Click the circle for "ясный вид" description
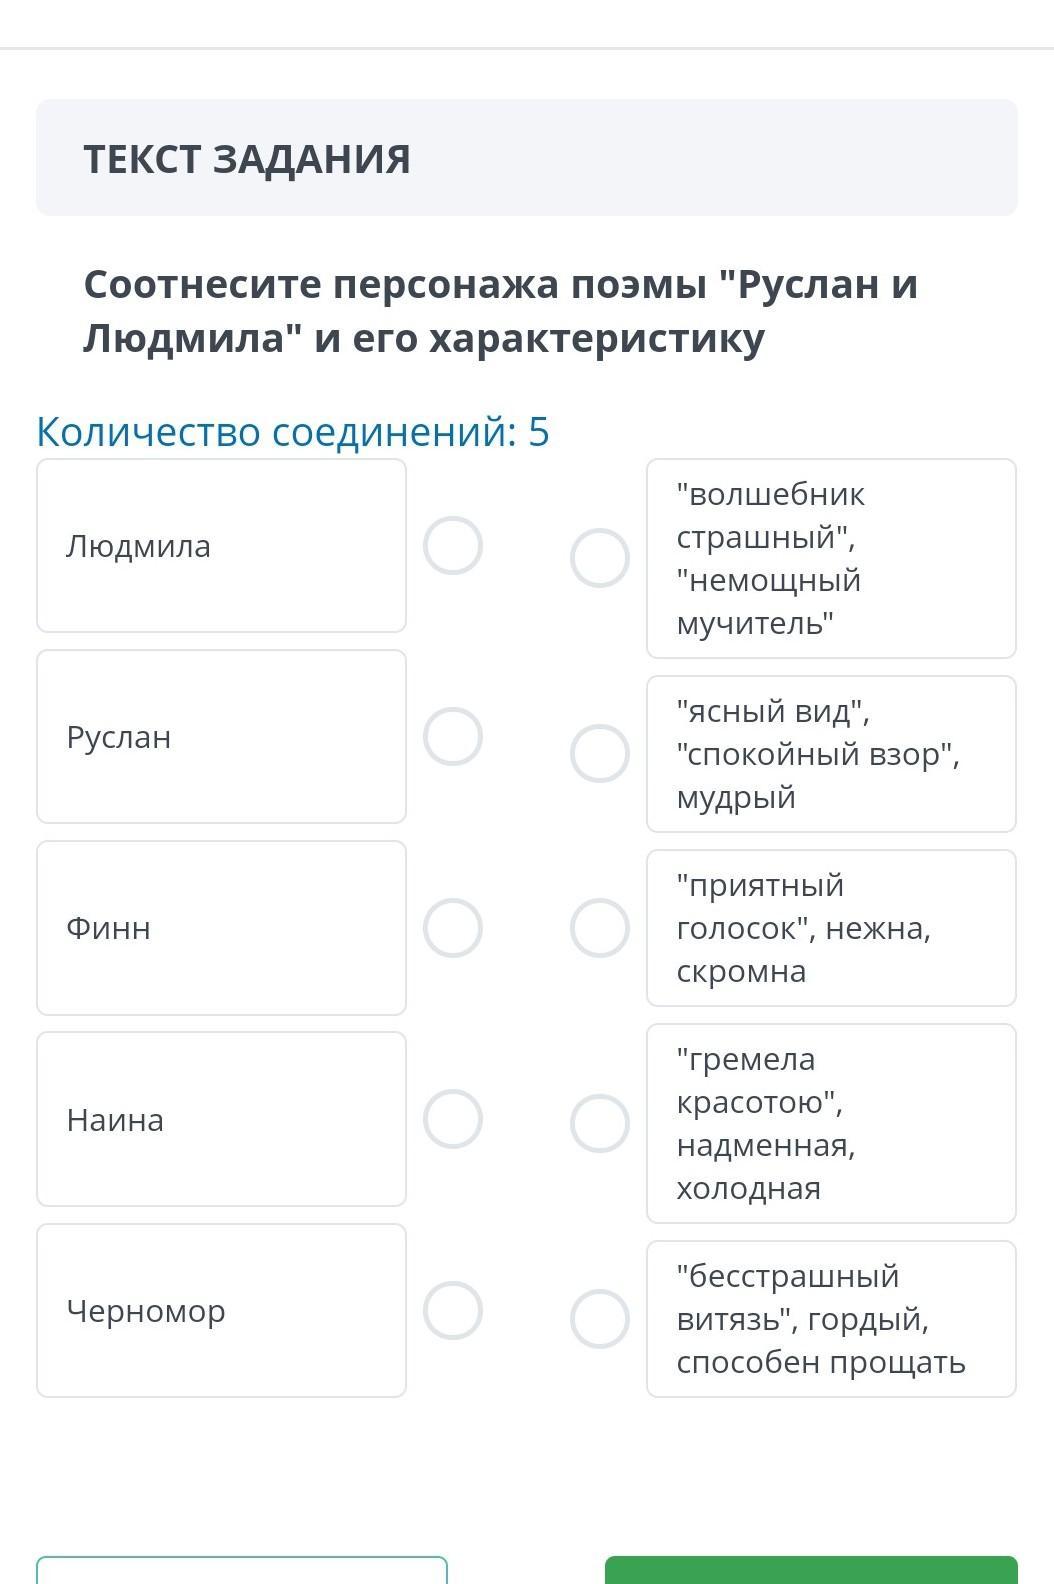The width and height of the screenshot is (1054, 1584). coord(600,754)
